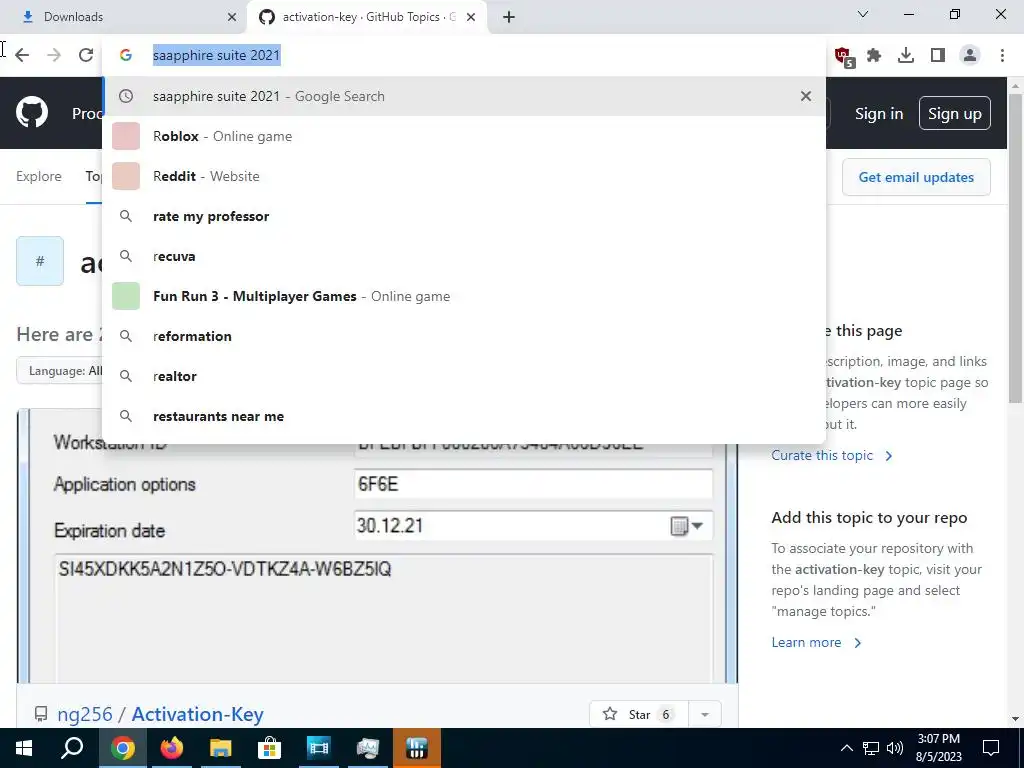Choose the restaurants near me suggestion
This screenshot has height=768, width=1024.
click(x=464, y=416)
